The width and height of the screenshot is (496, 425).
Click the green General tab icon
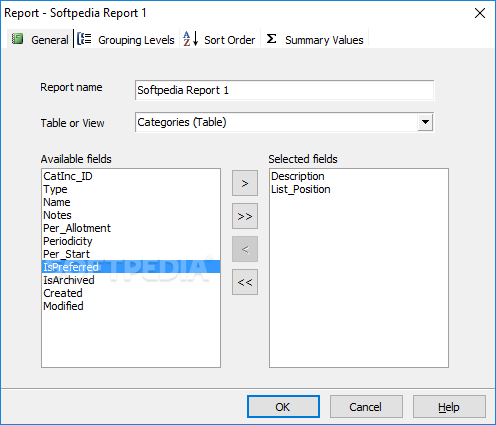(17, 39)
